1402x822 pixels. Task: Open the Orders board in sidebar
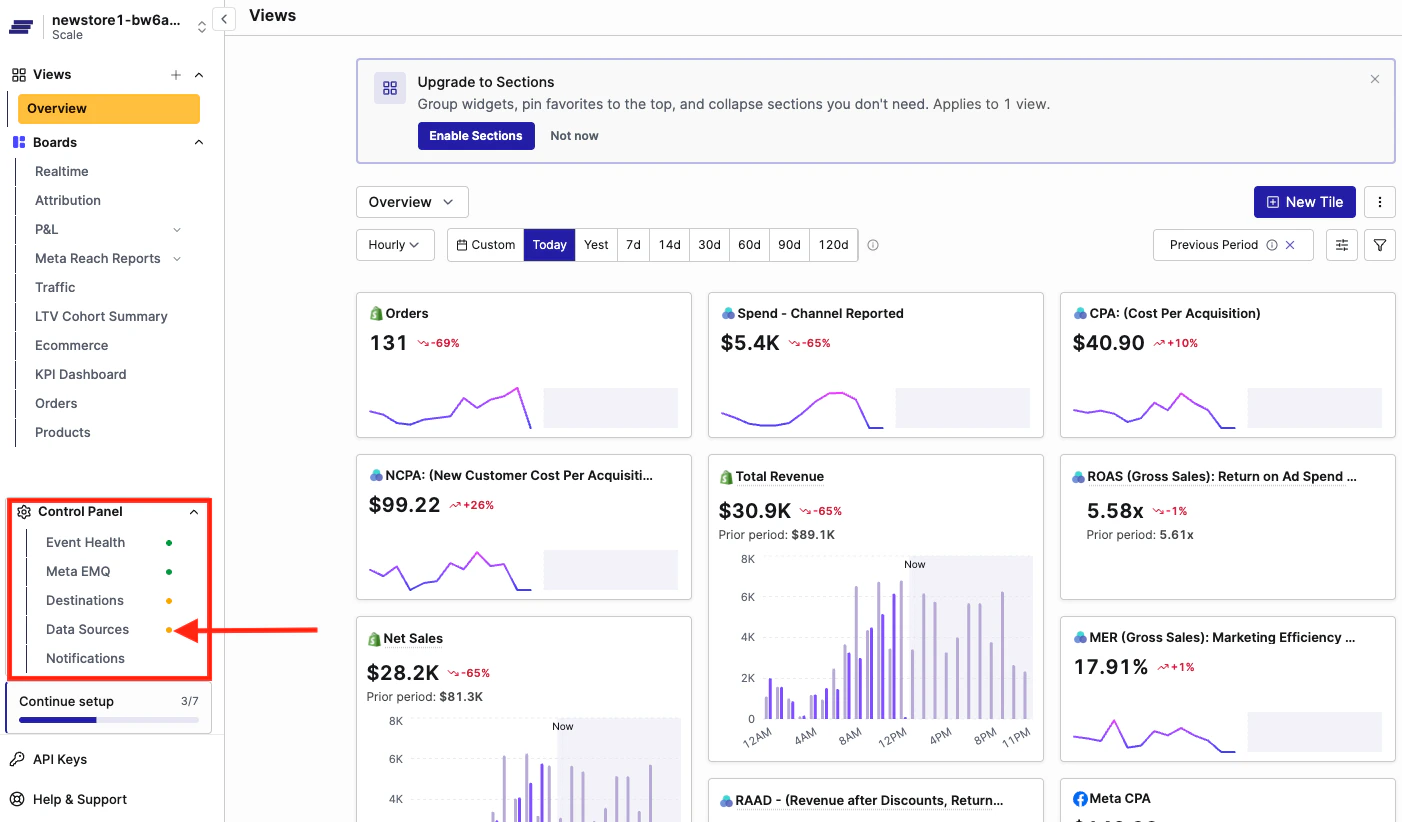tap(56, 403)
